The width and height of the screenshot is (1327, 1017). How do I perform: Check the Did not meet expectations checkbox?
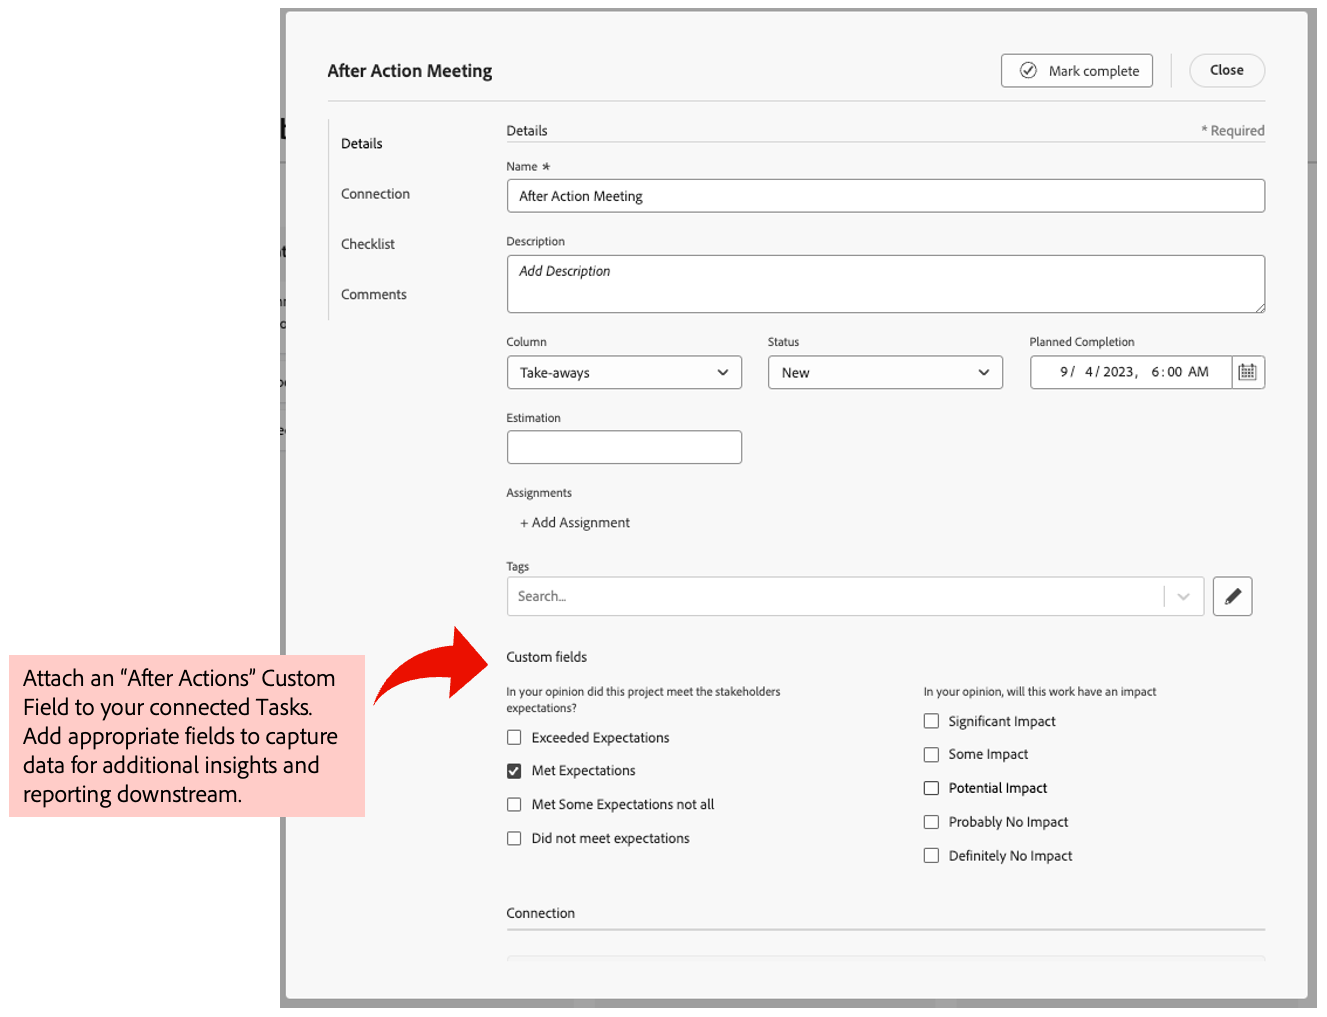[x=514, y=838]
